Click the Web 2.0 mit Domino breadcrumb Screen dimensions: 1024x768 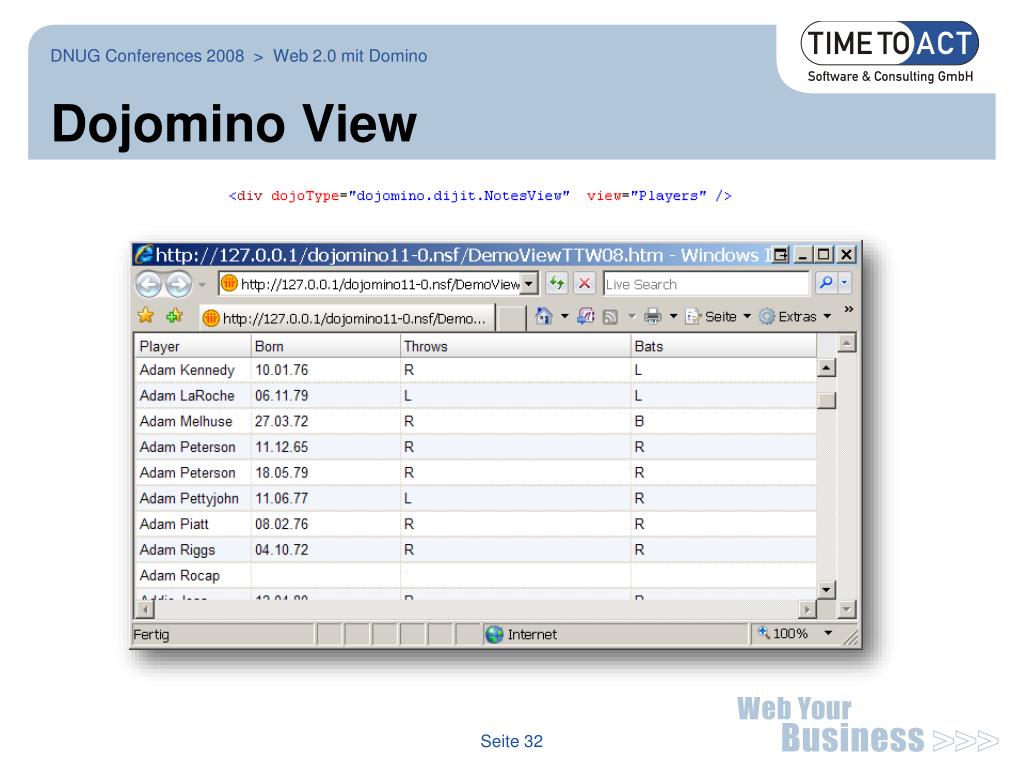point(350,56)
